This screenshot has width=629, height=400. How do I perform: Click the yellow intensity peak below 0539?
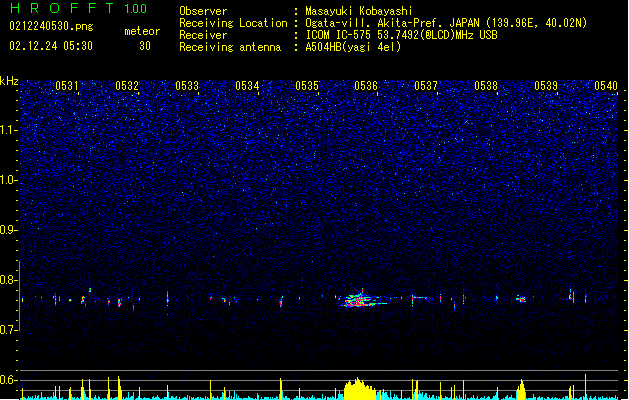(521, 390)
